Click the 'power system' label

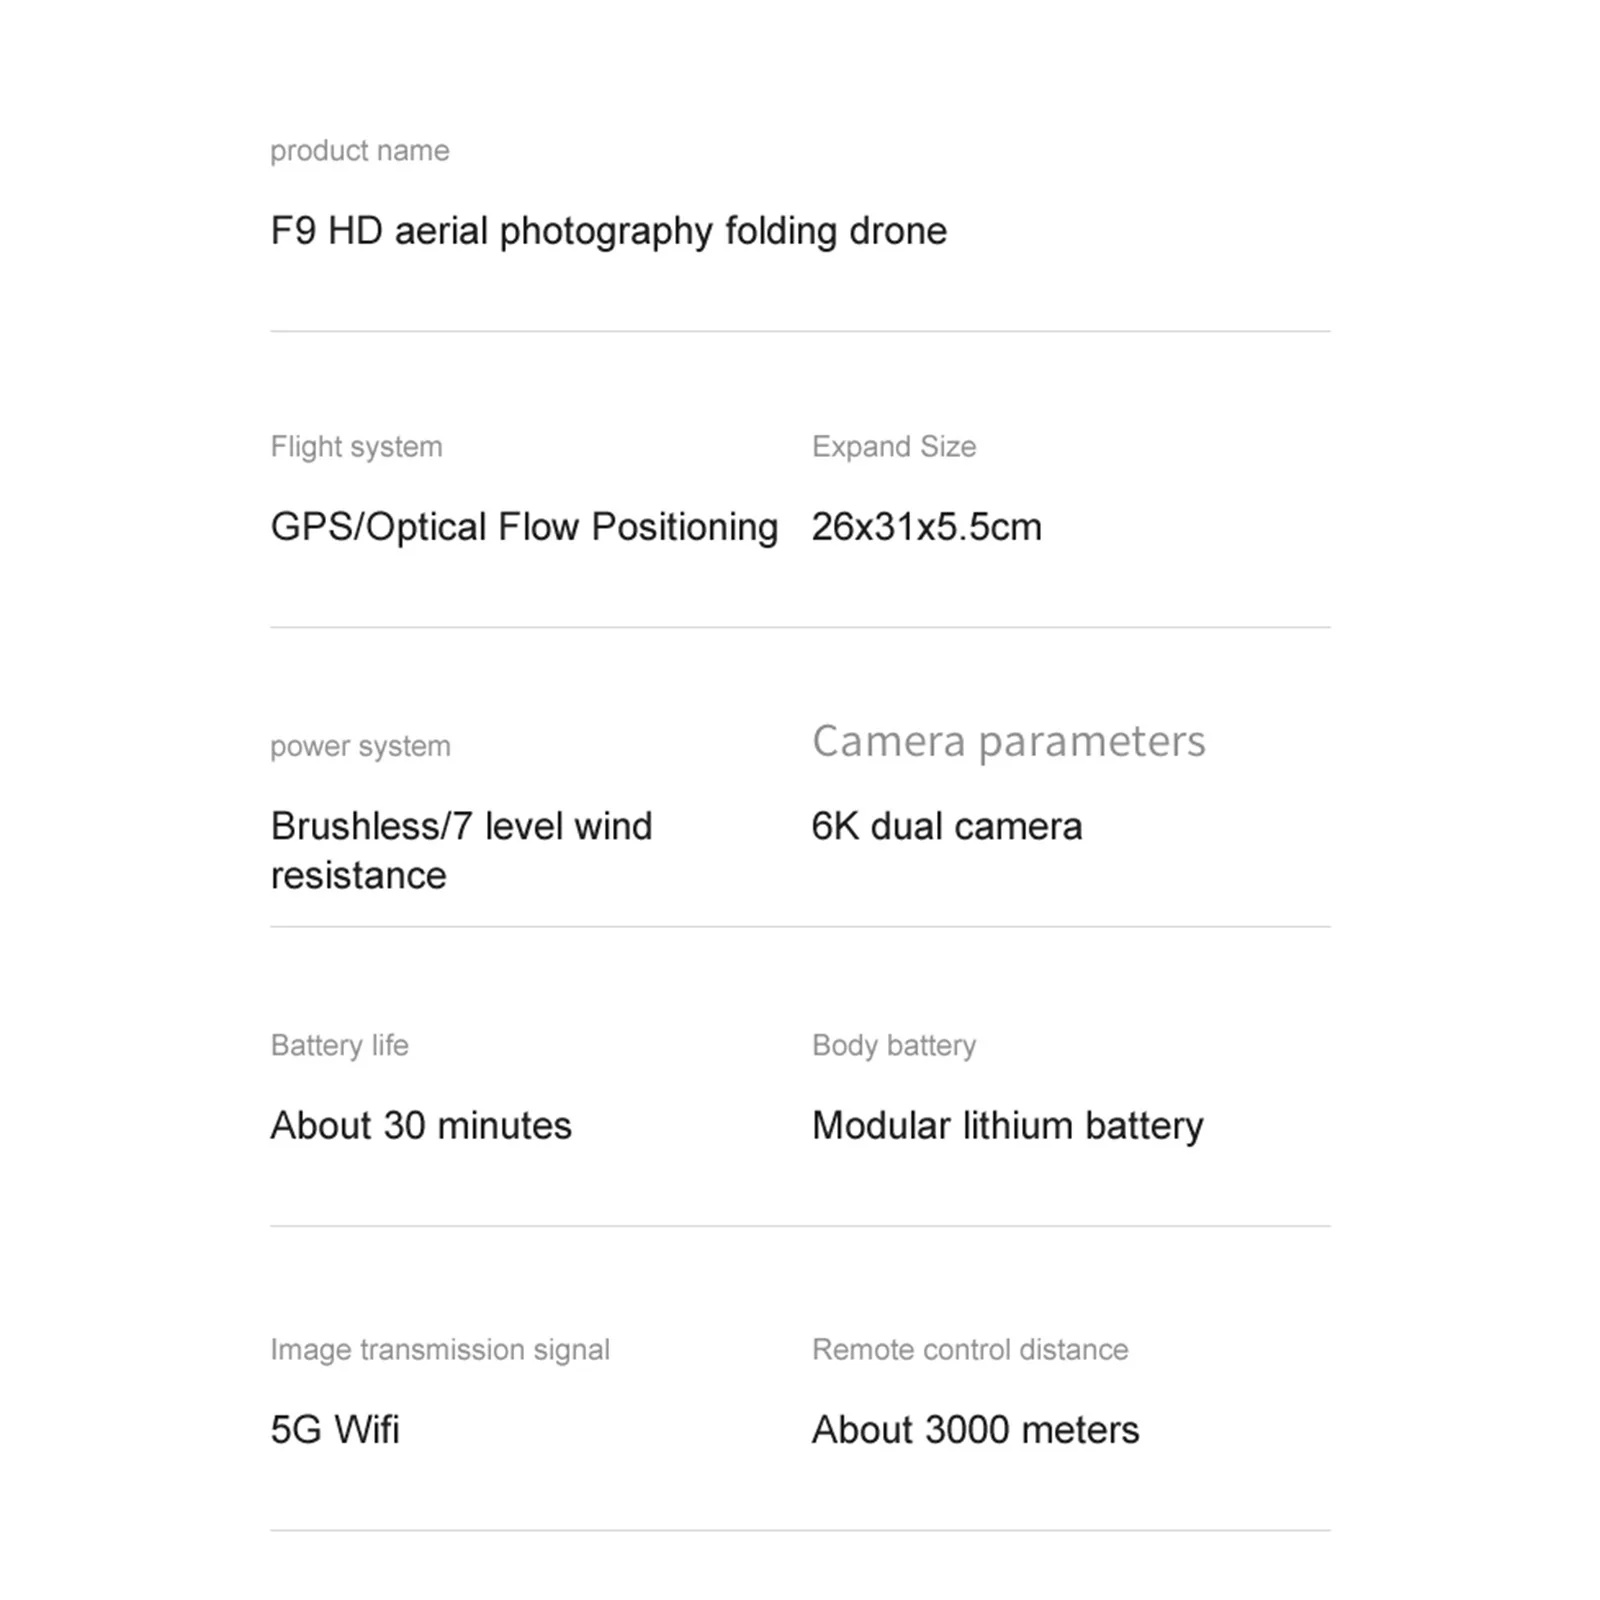click(x=360, y=746)
